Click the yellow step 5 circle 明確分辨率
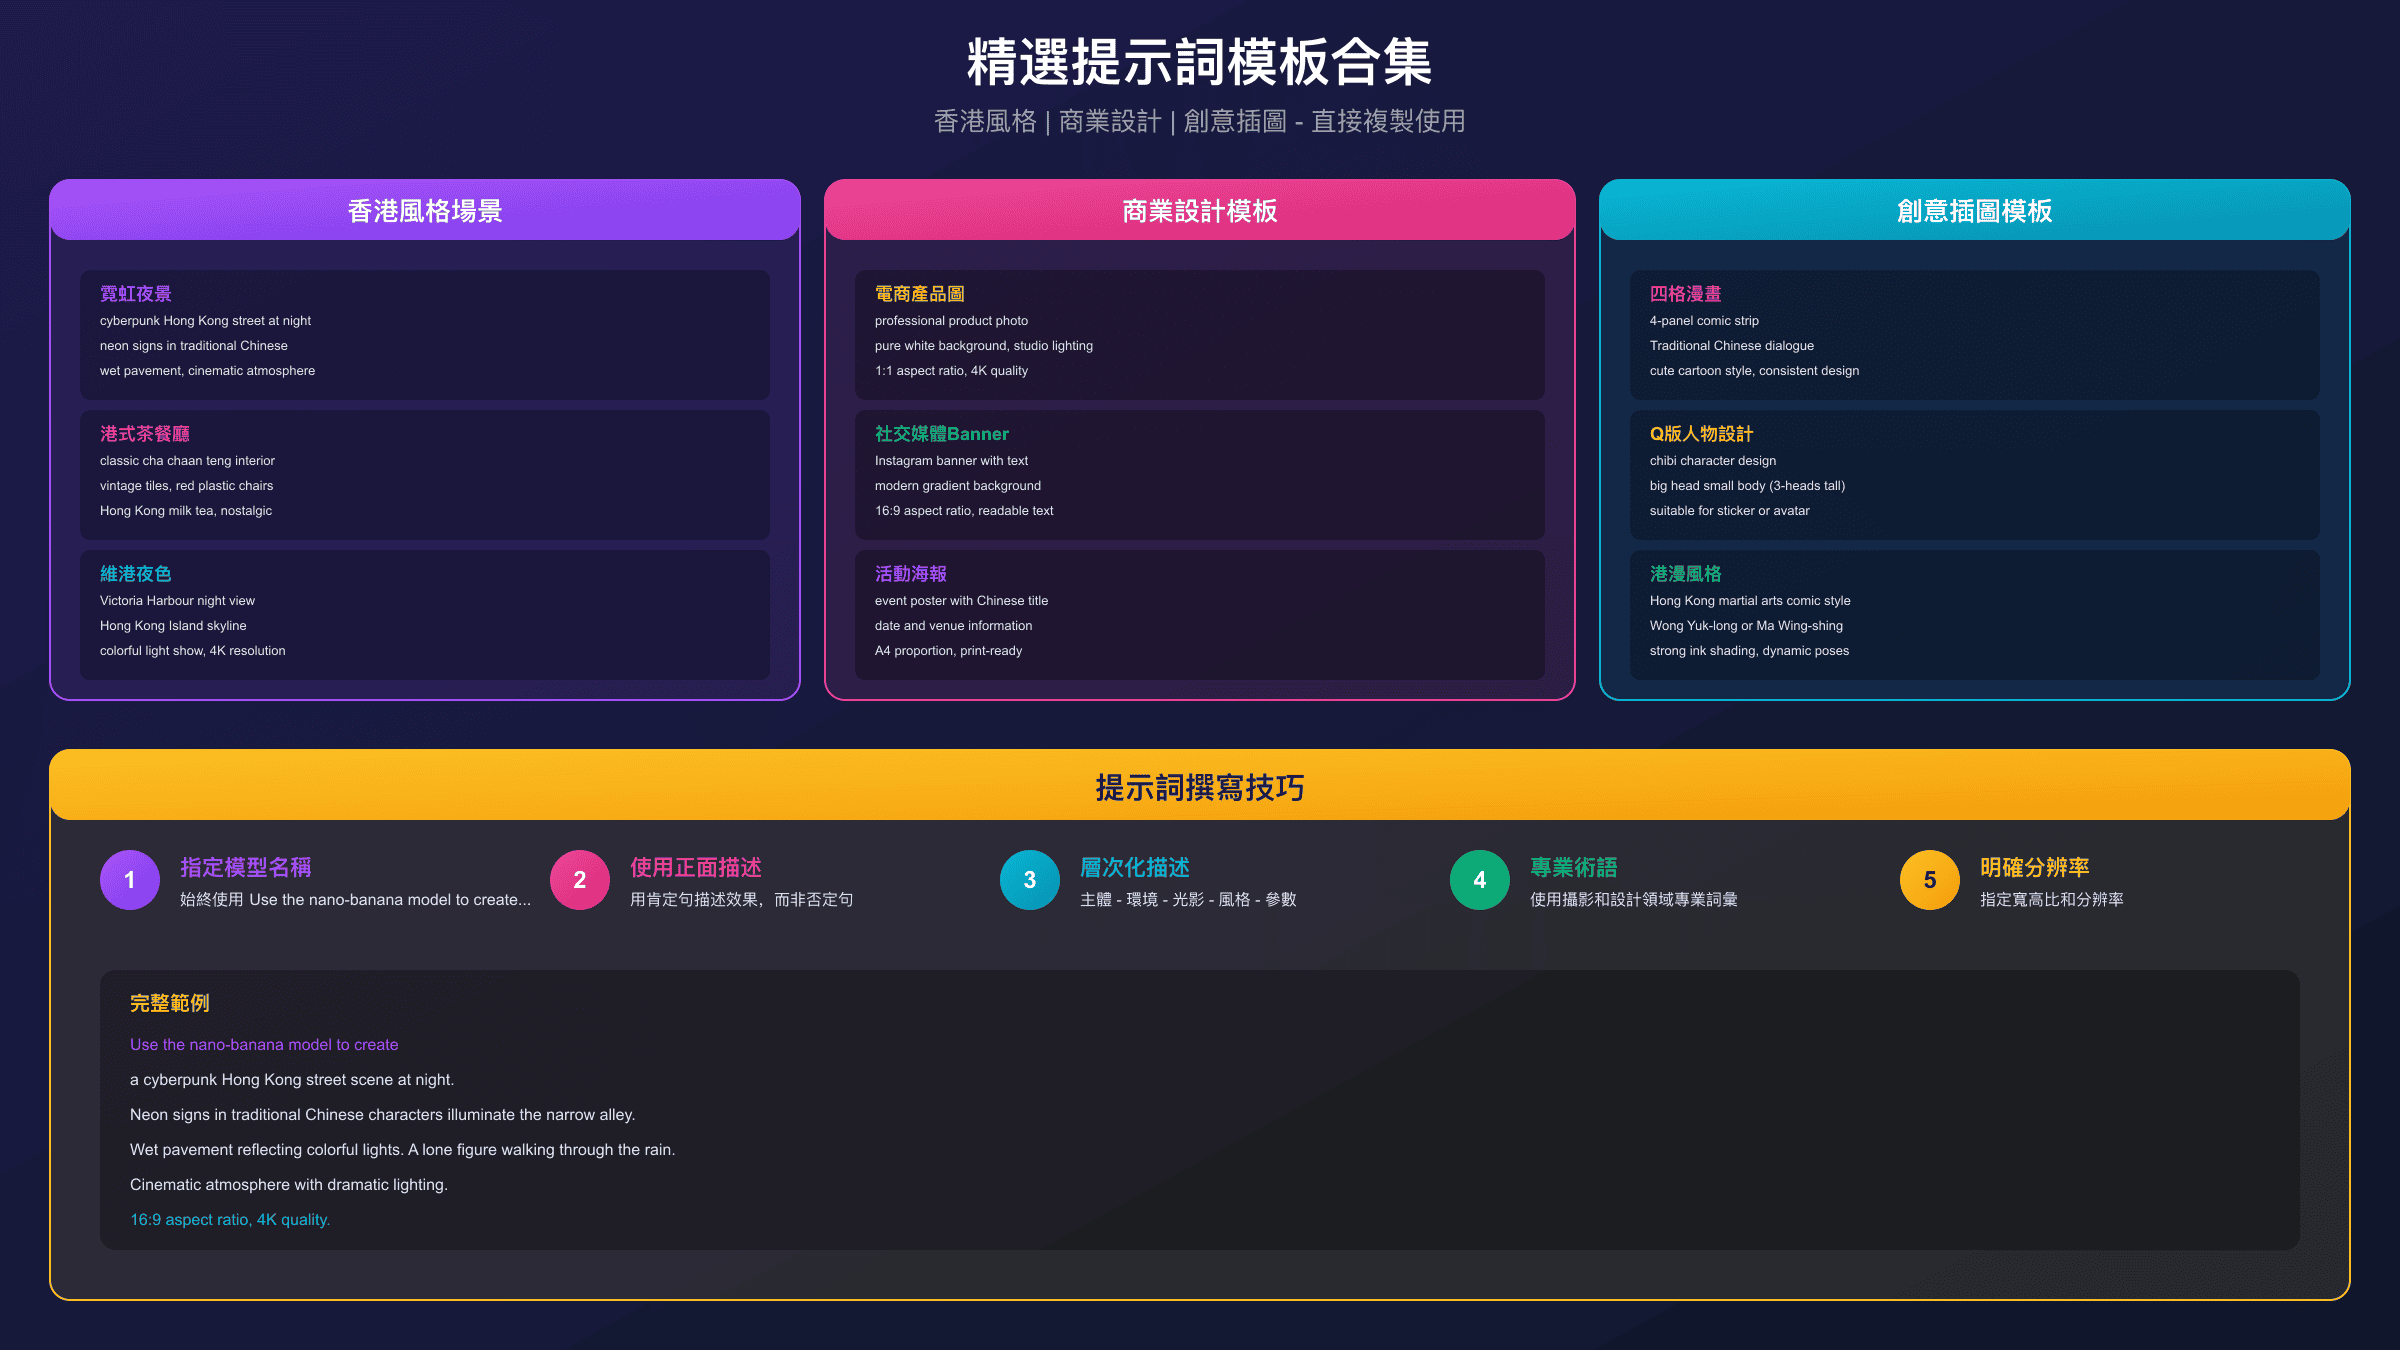 click(1928, 880)
